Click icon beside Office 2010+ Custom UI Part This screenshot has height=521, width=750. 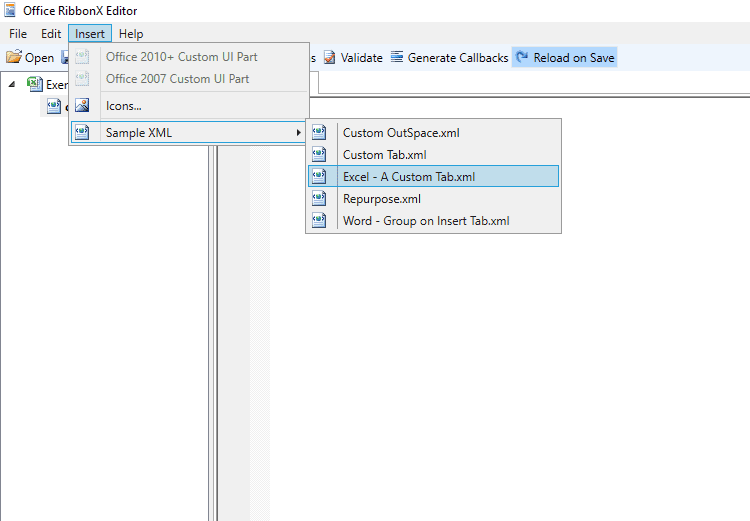pos(82,57)
